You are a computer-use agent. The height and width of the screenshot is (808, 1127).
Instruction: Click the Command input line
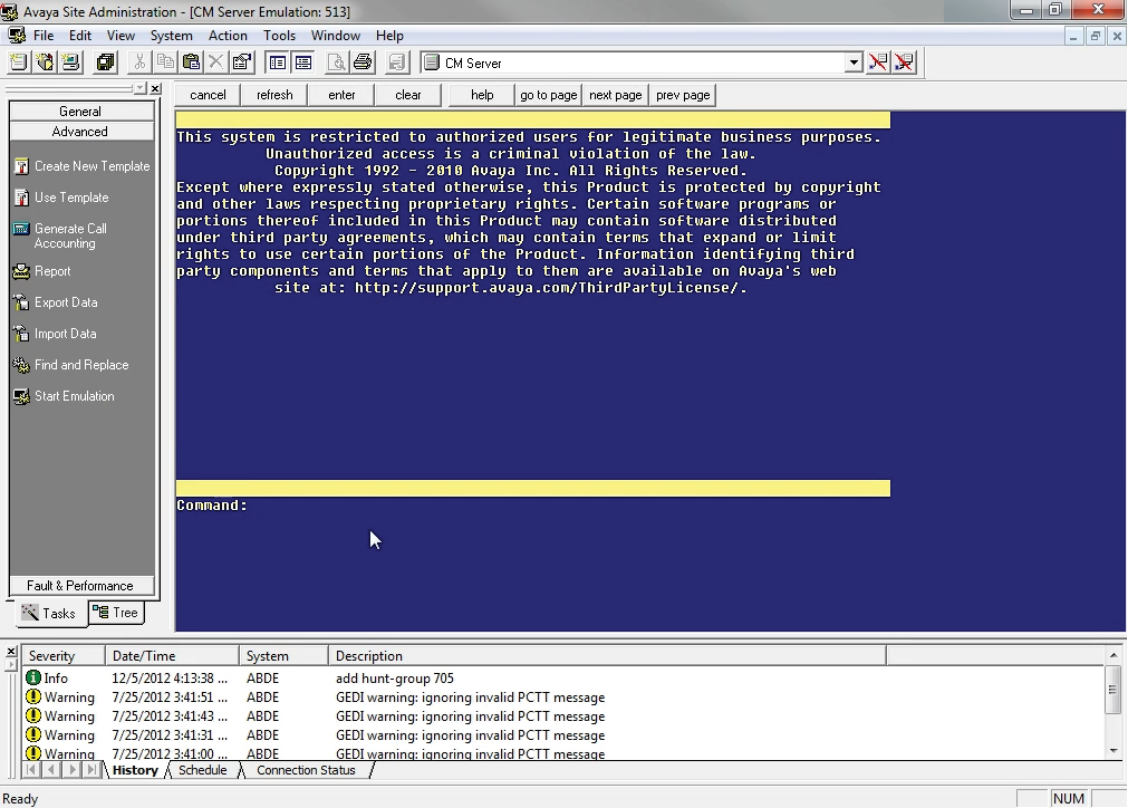click(533, 505)
